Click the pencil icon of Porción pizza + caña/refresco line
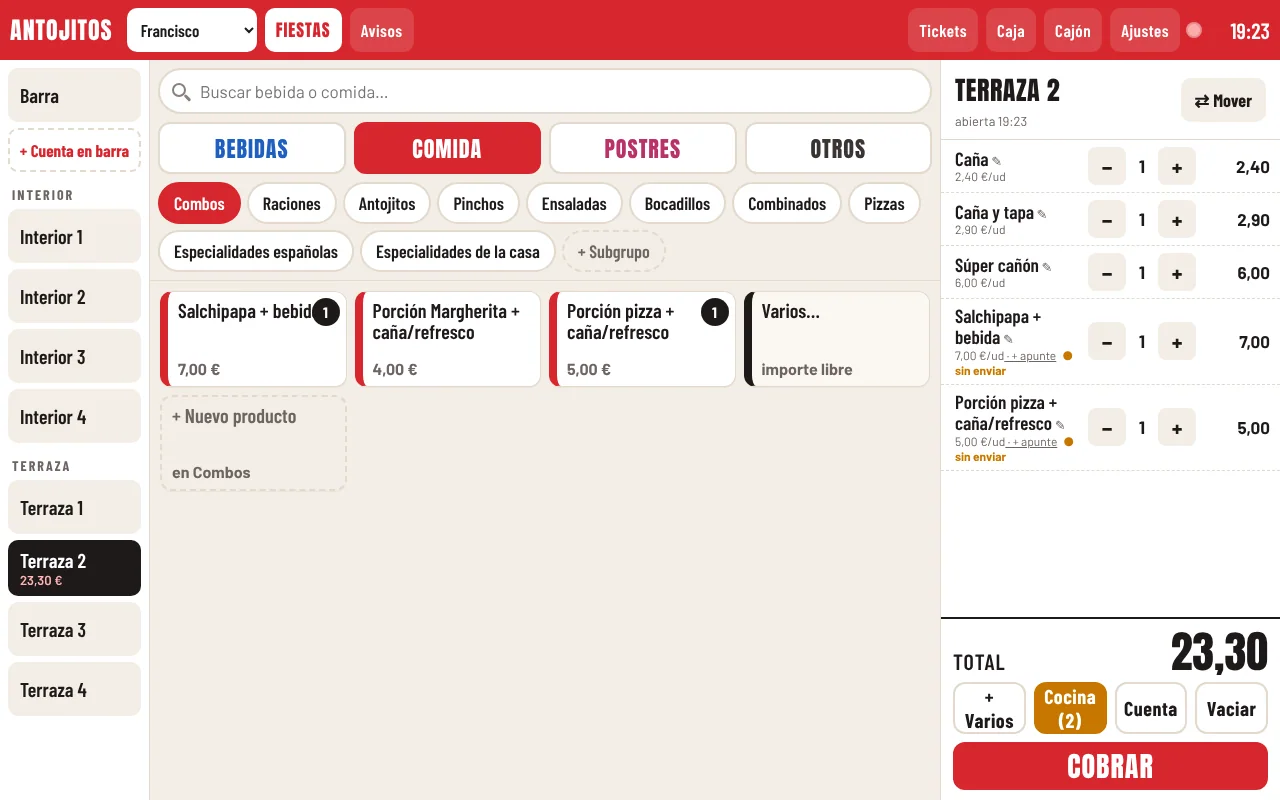Viewport: 1280px width, 800px height. (x=1060, y=425)
